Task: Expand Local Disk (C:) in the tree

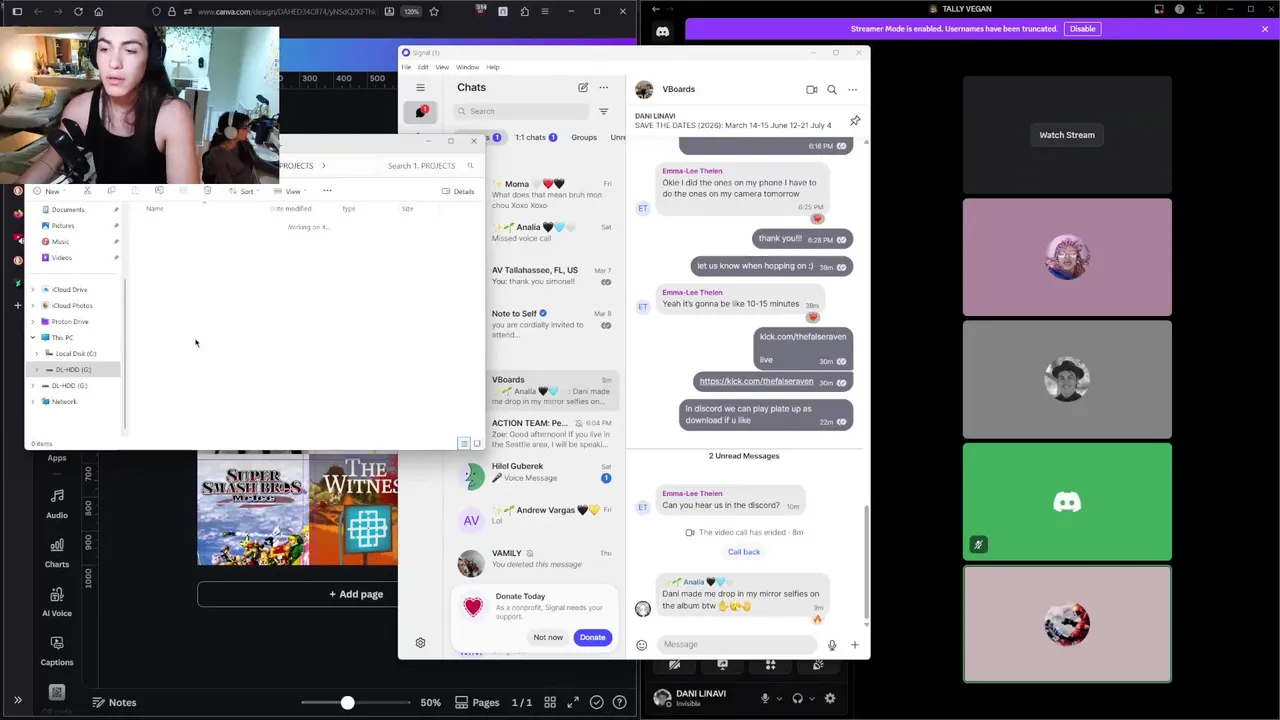Action: tap(37, 354)
